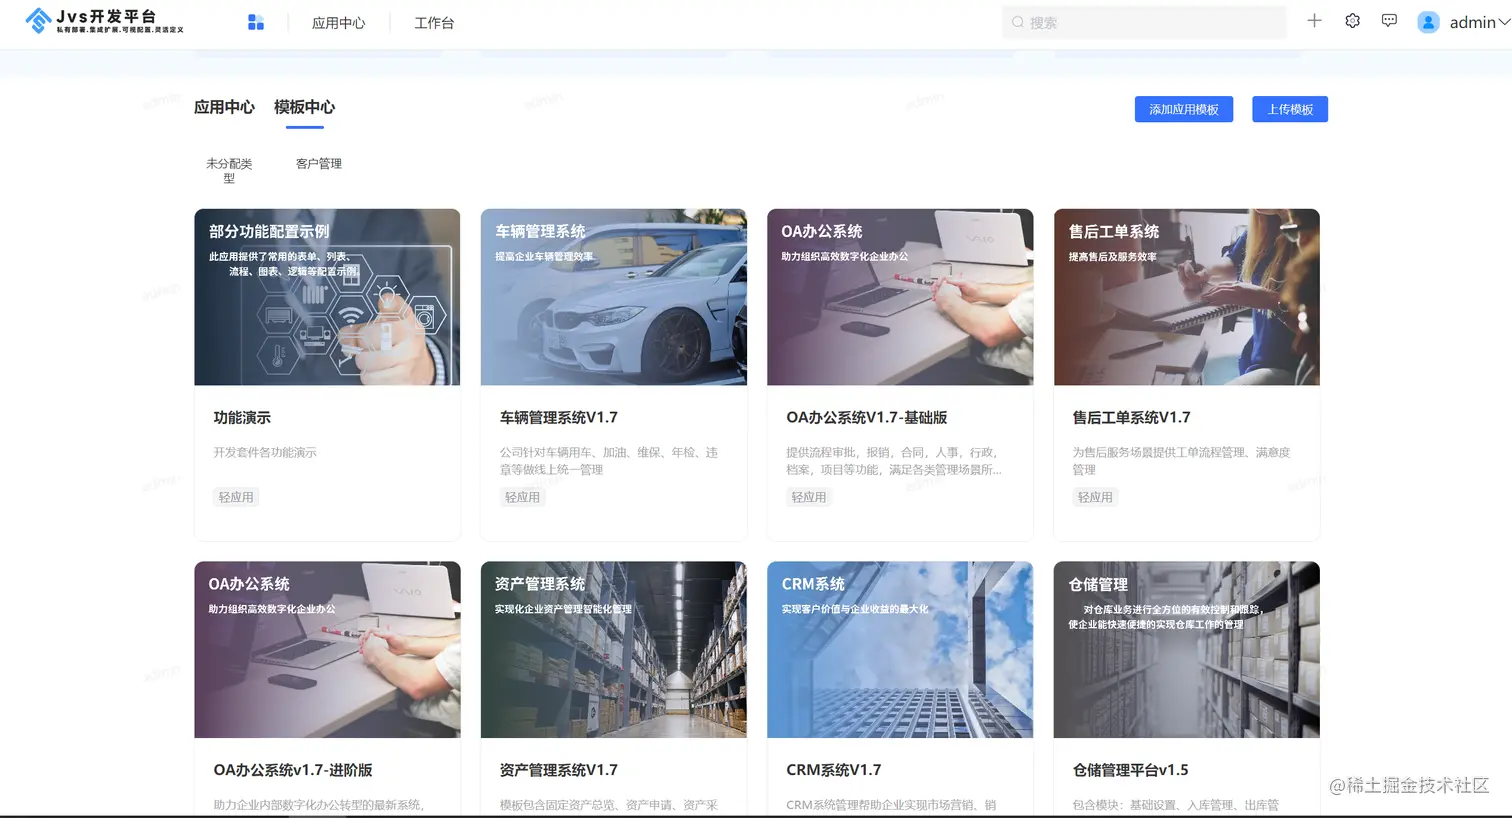Click 轻应用 tag under 车辆管理系统V1.7

coord(522,497)
